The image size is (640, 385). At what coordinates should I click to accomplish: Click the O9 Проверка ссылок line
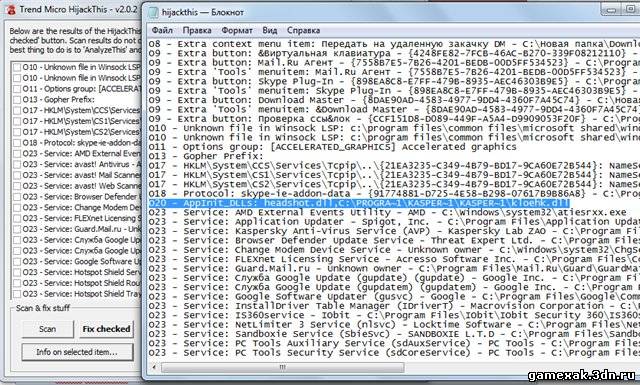[394, 119]
